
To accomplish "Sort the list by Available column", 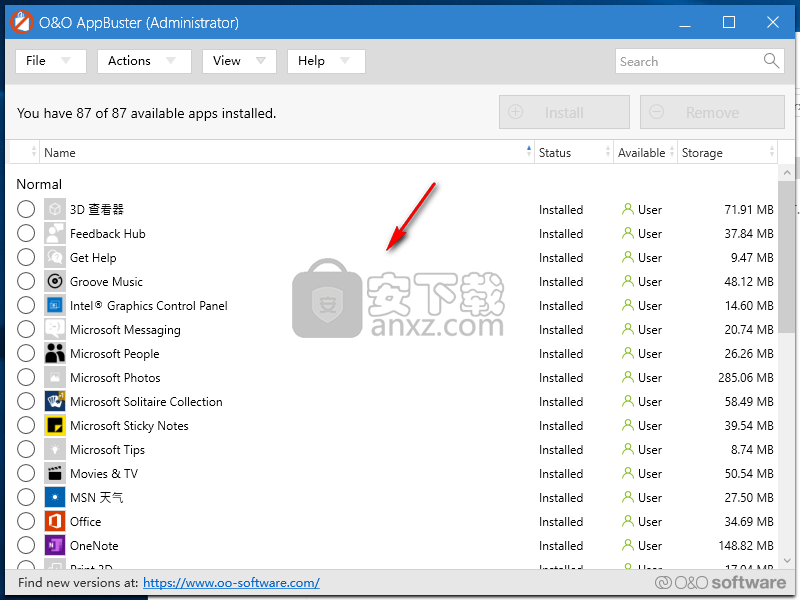I will (x=645, y=153).
